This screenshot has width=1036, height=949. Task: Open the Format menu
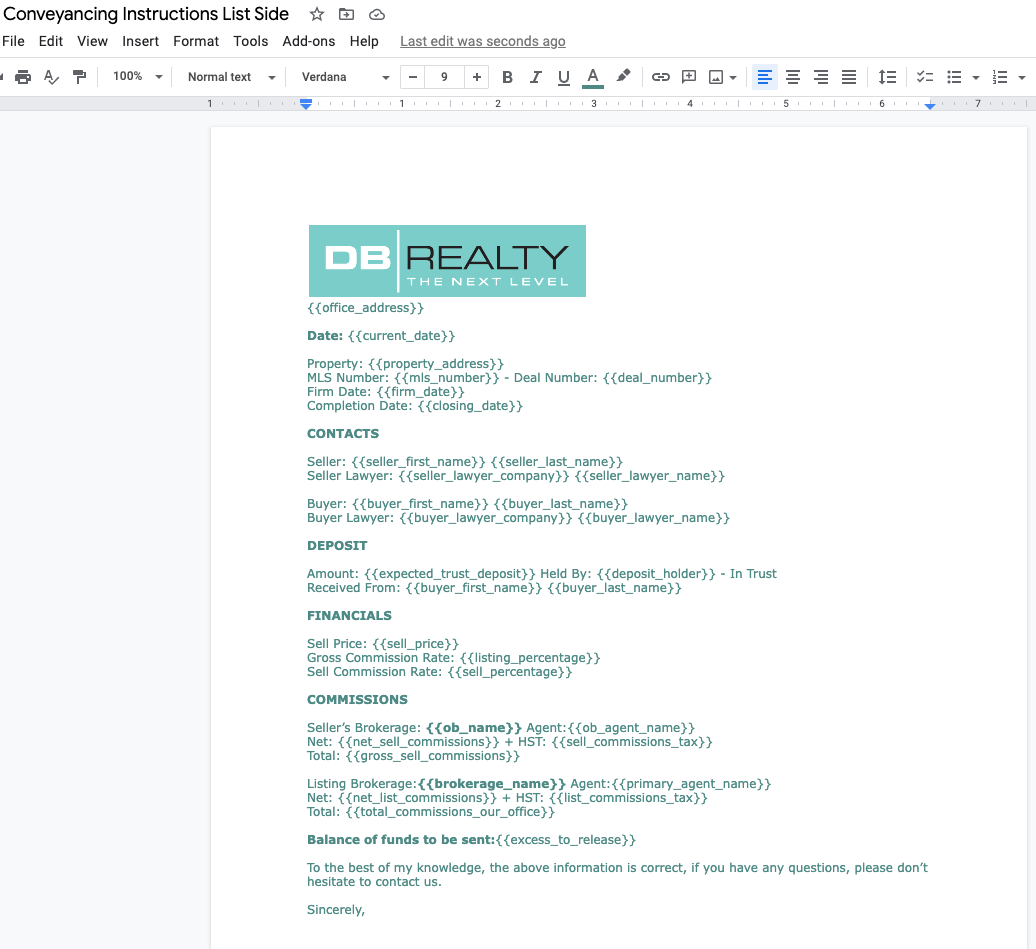pos(196,41)
